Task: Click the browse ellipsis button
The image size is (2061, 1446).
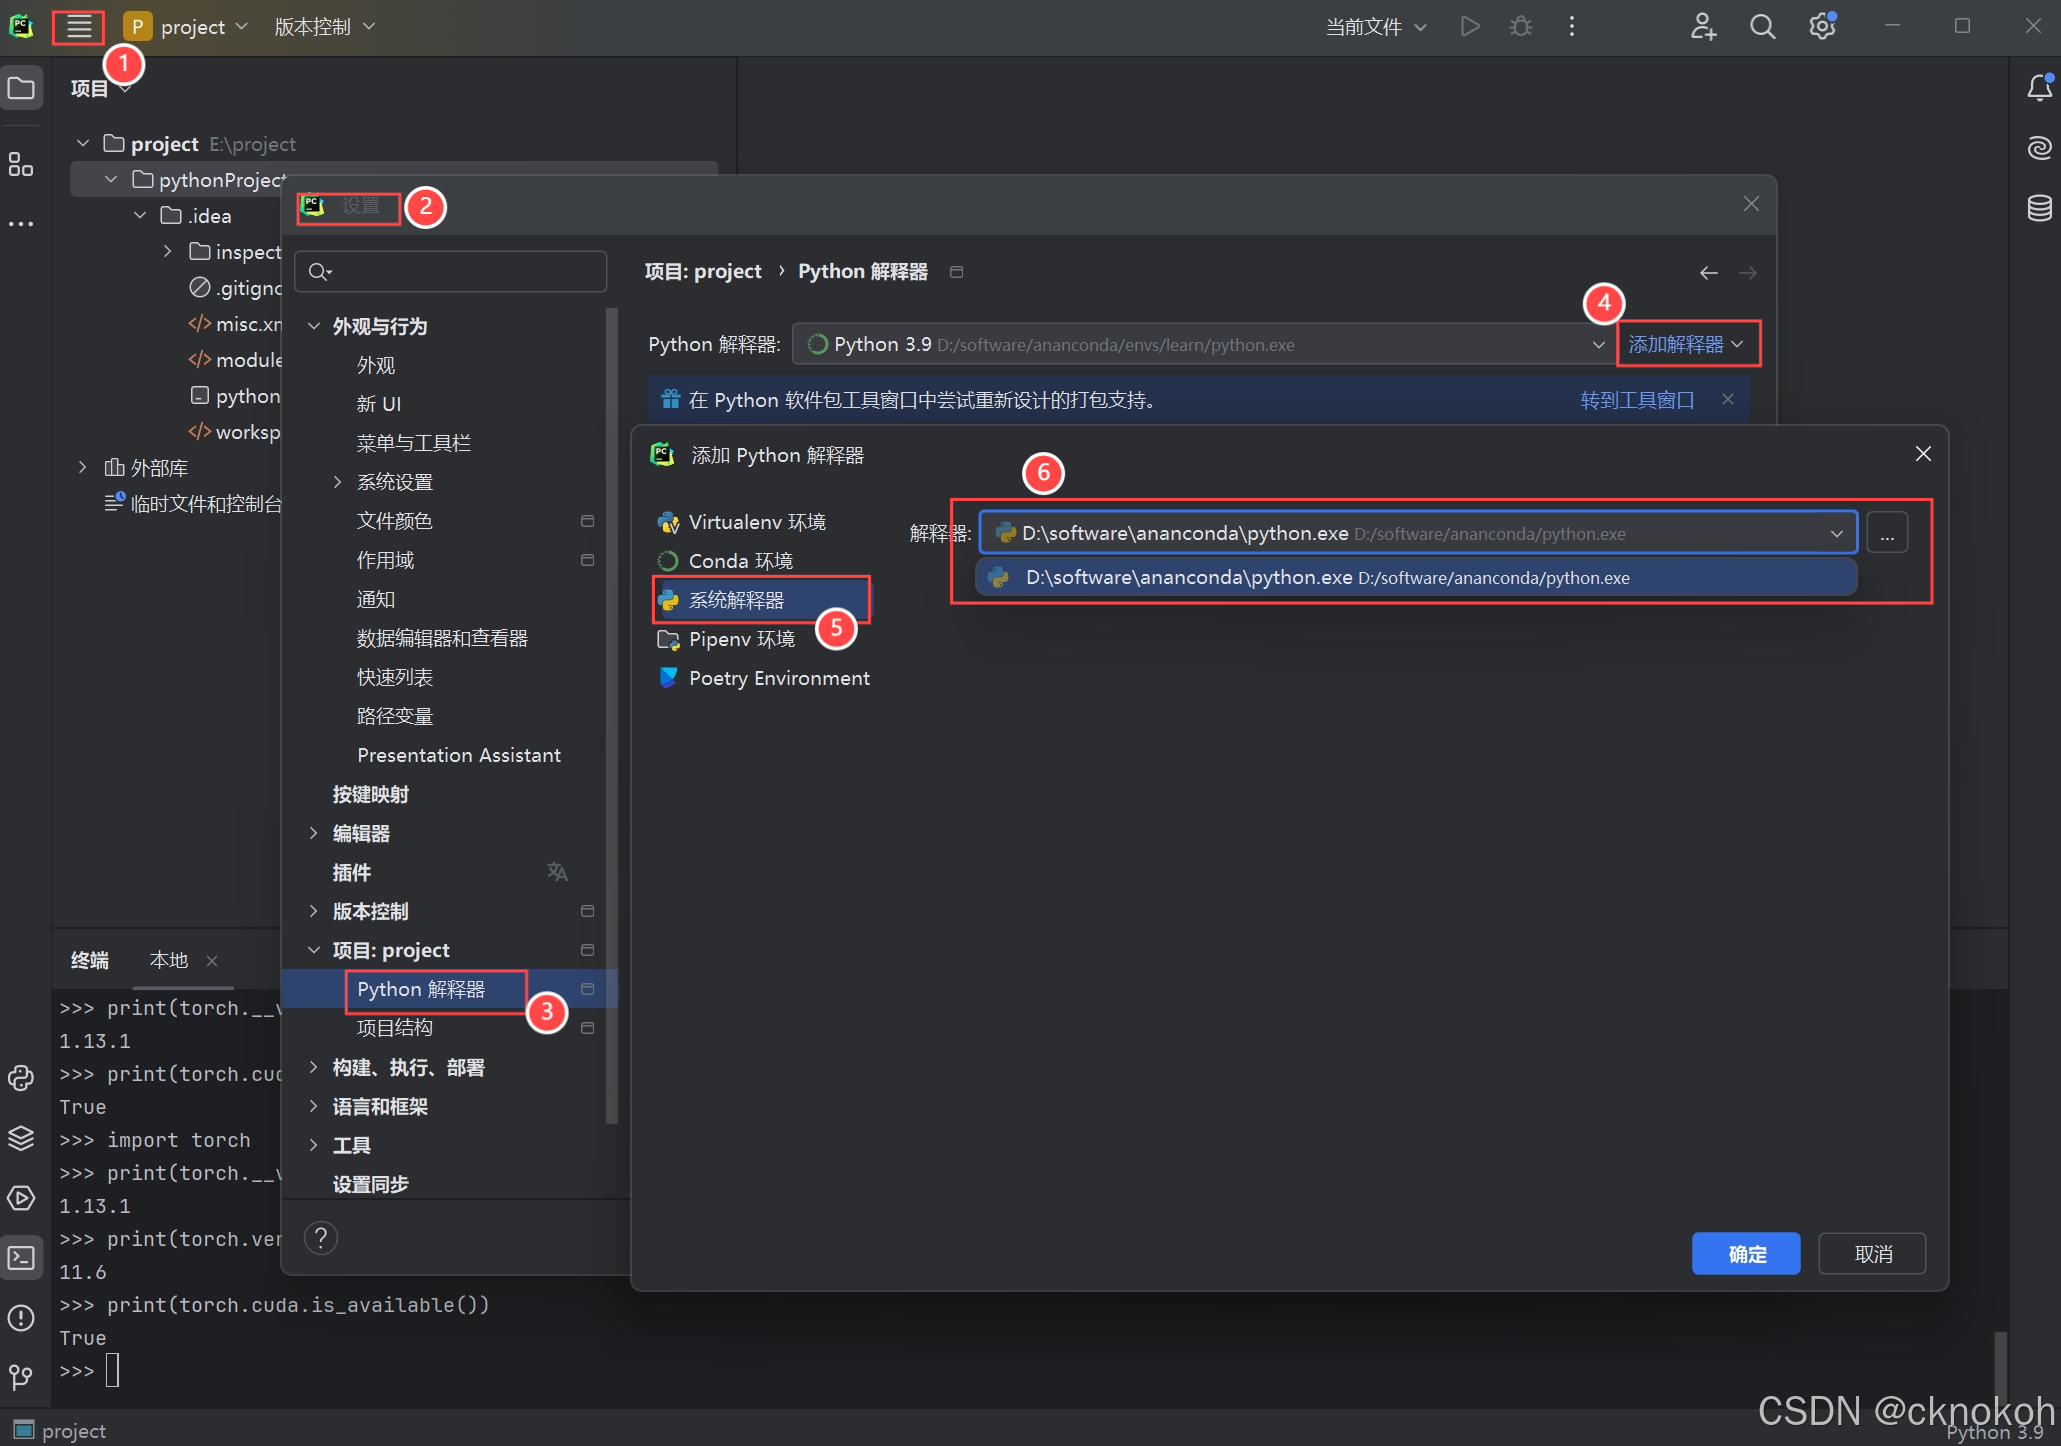Action: tap(1886, 533)
